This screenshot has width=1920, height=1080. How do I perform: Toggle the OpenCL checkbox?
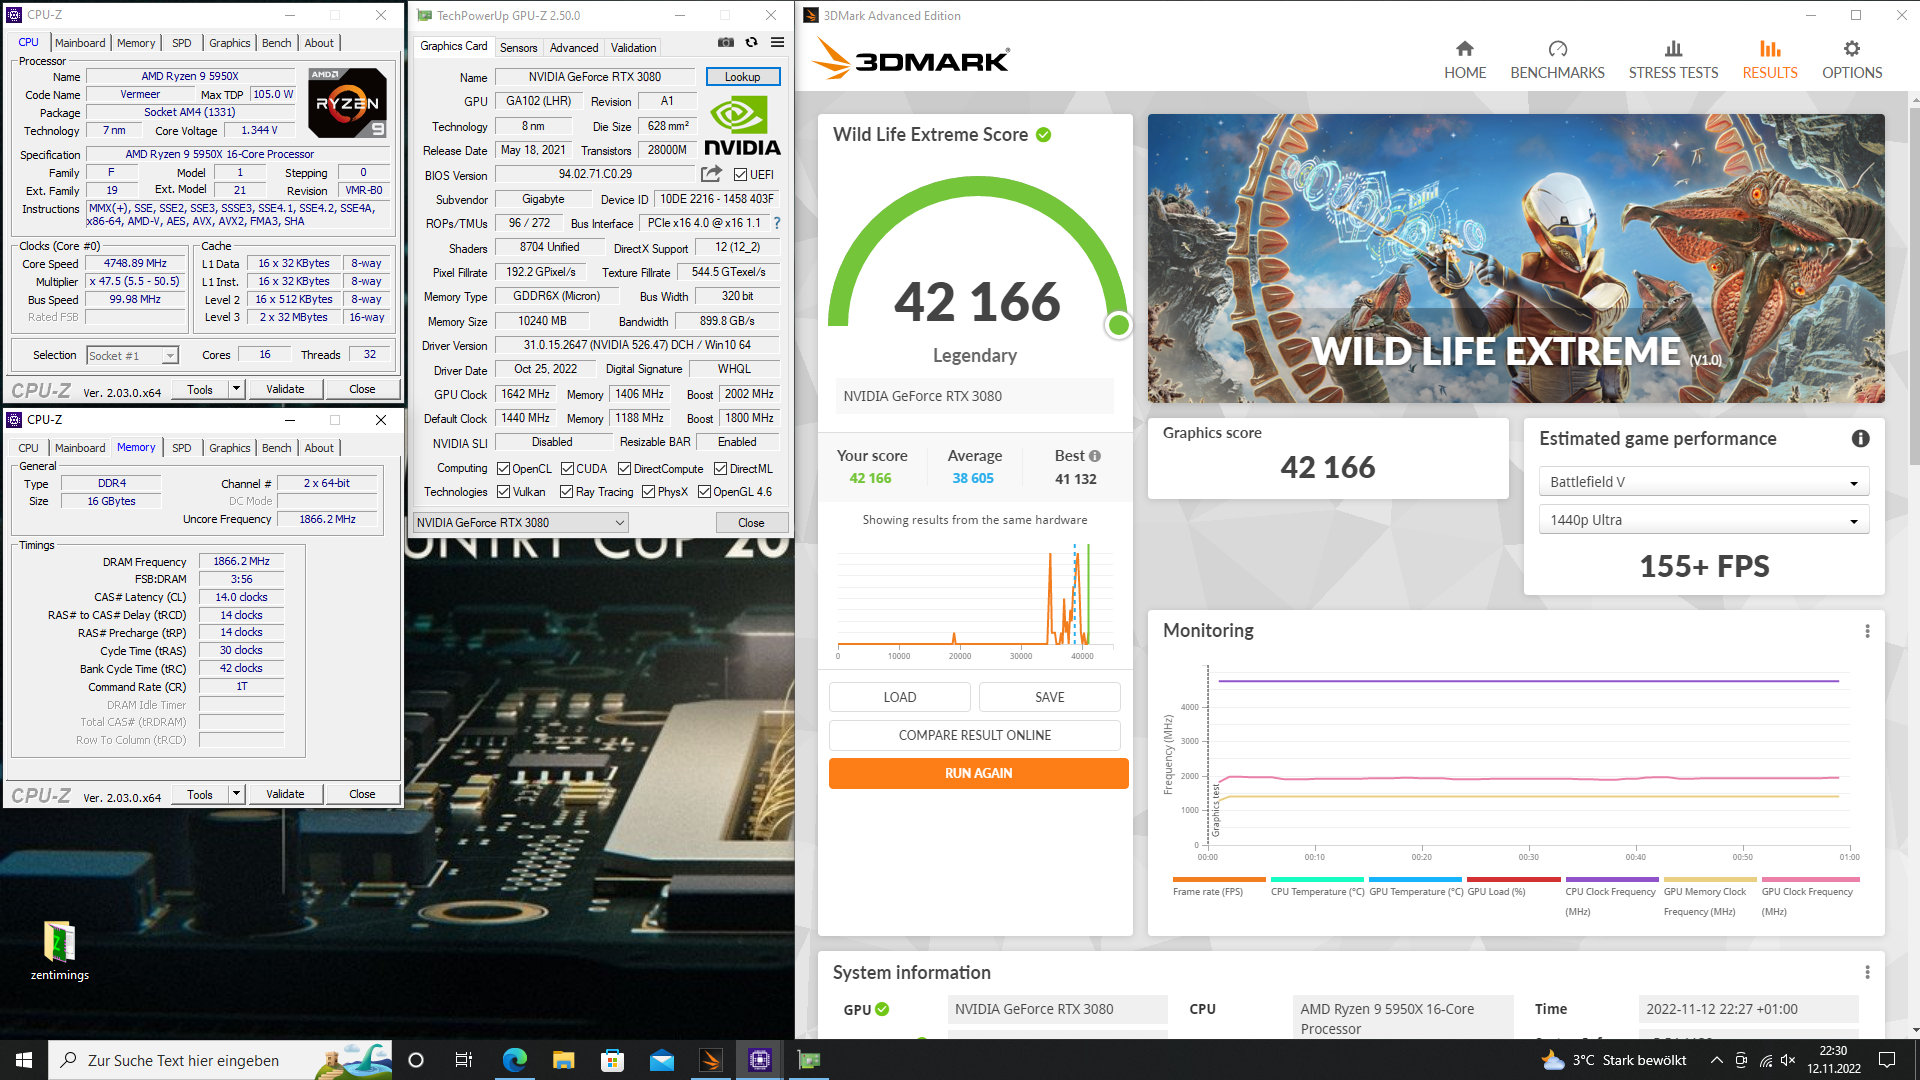504,469
